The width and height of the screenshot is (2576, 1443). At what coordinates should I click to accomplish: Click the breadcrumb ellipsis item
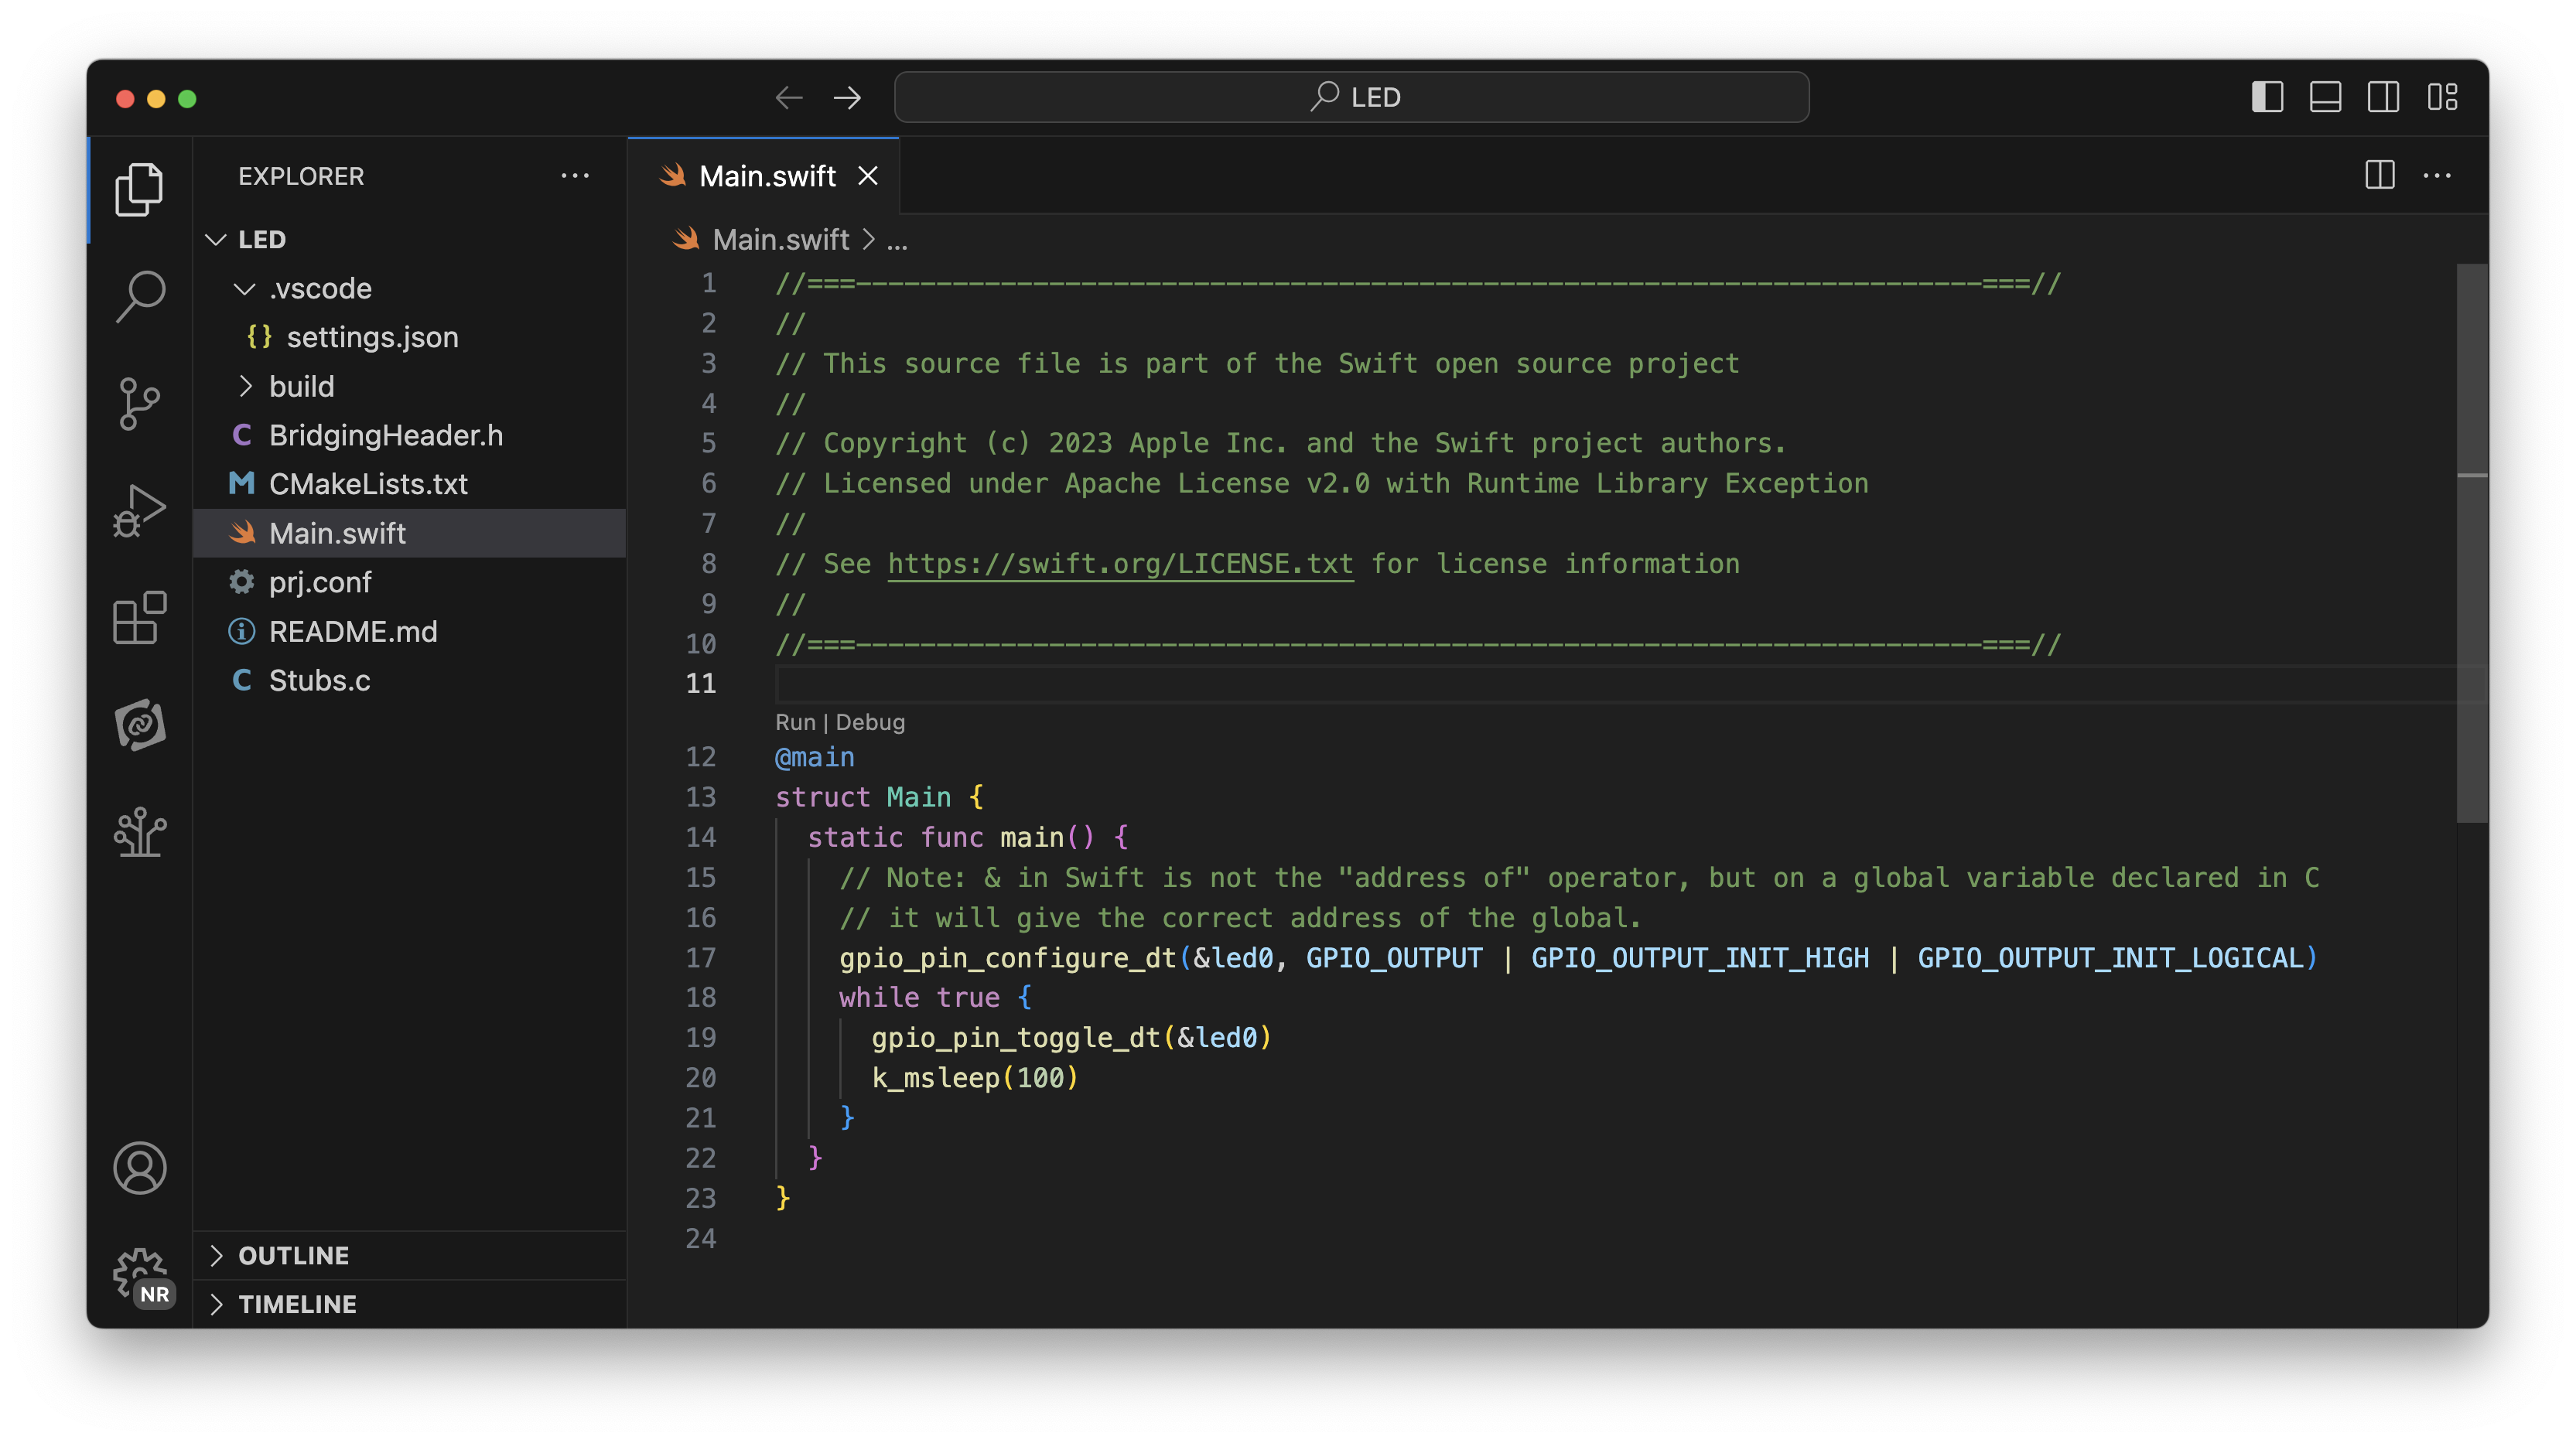tap(897, 242)
